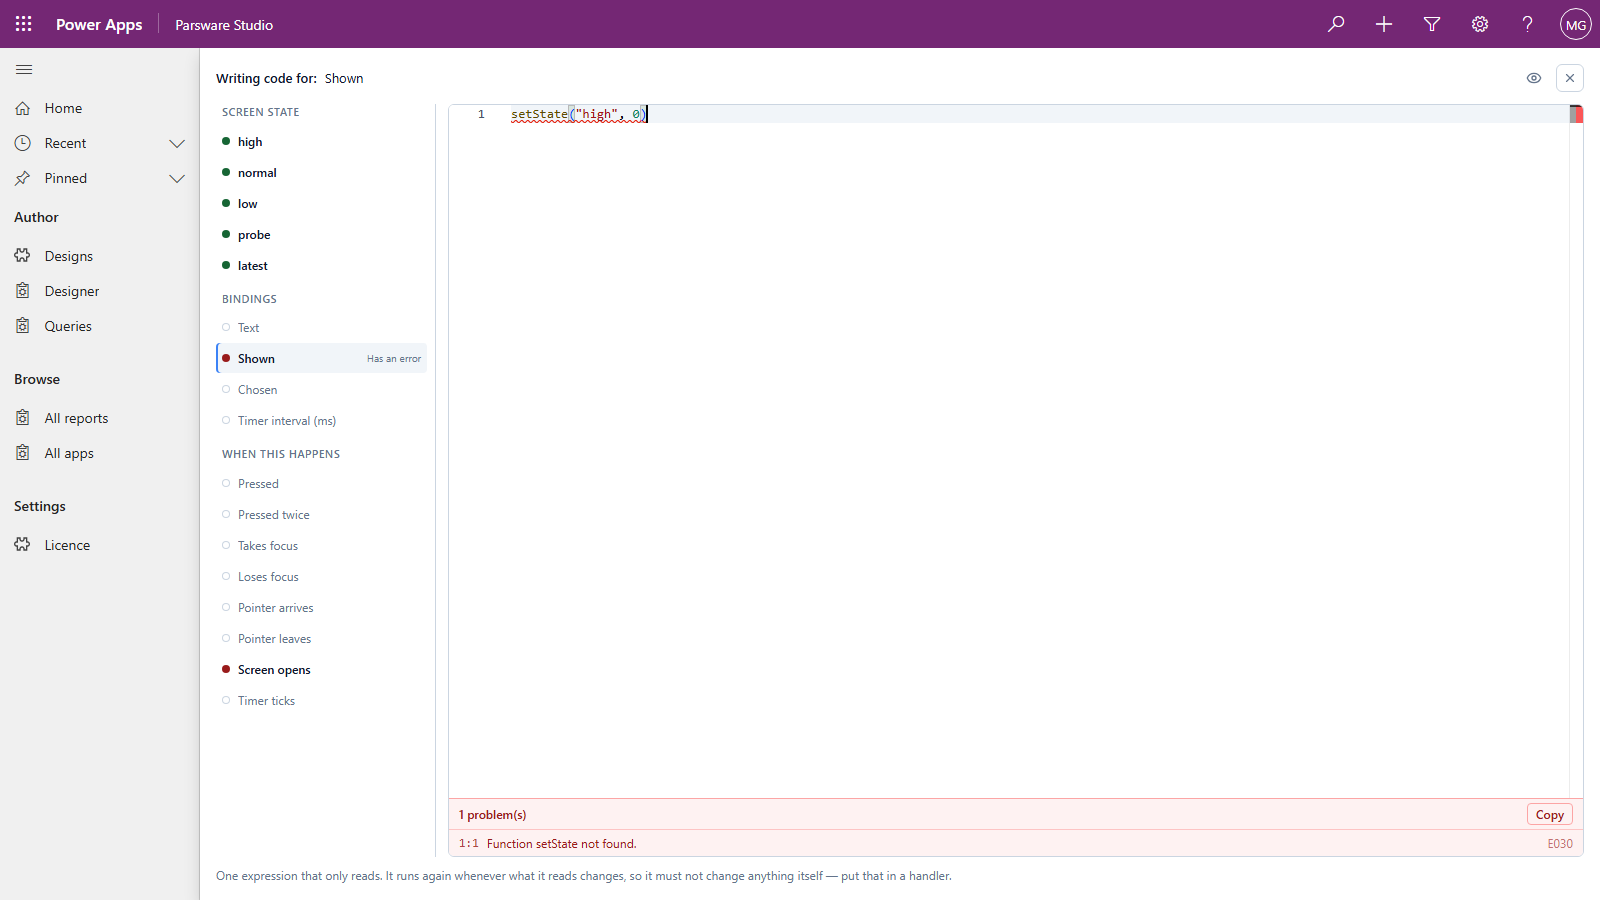
Task: Select the Text binding
Action: [321, 328]
